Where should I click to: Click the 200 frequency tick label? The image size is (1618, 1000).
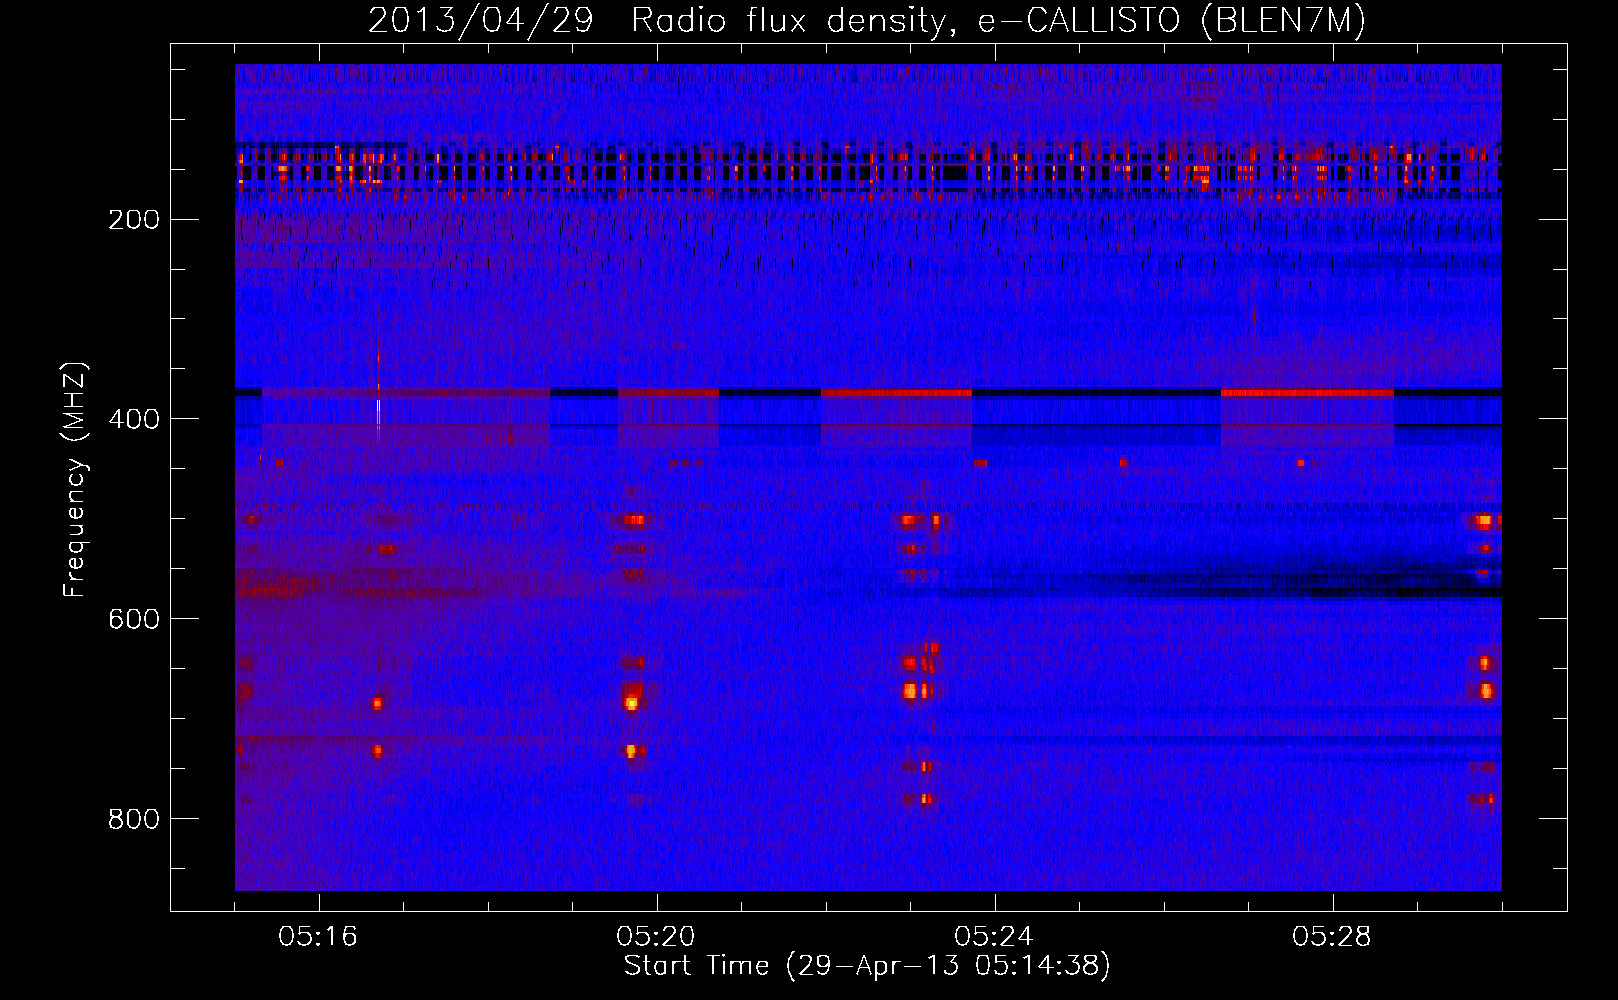134,219
